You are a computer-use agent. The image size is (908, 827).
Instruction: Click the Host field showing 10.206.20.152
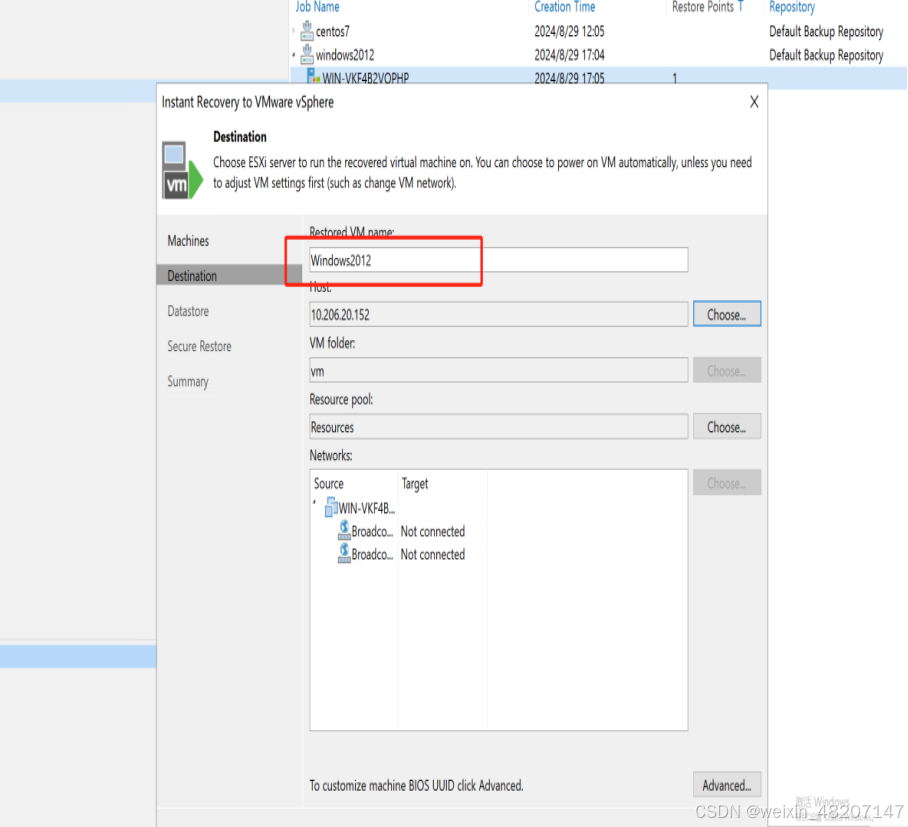(x=499, y=314)
